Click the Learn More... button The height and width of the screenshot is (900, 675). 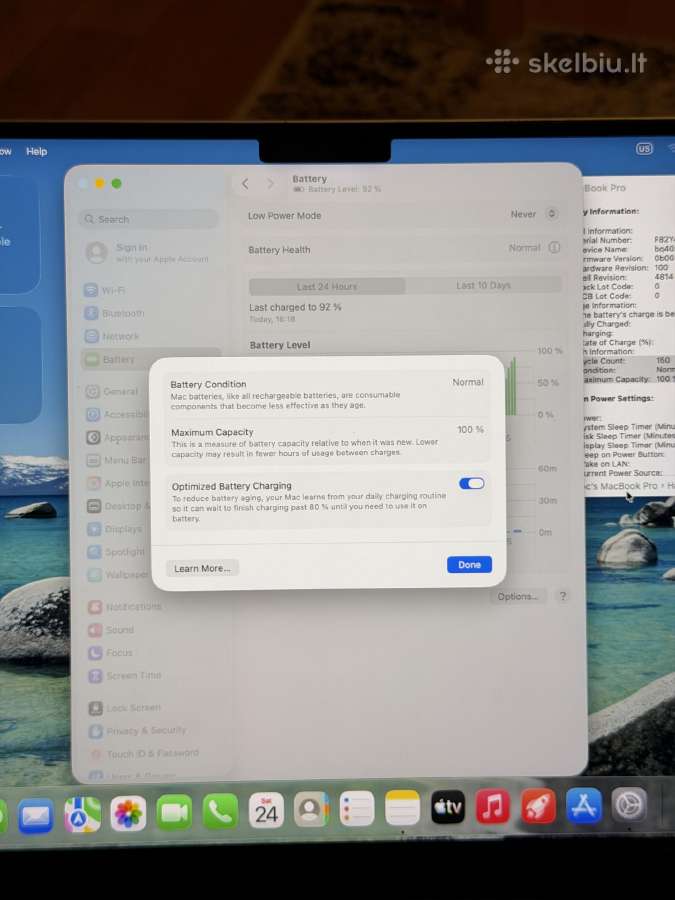tap(202, 568)
